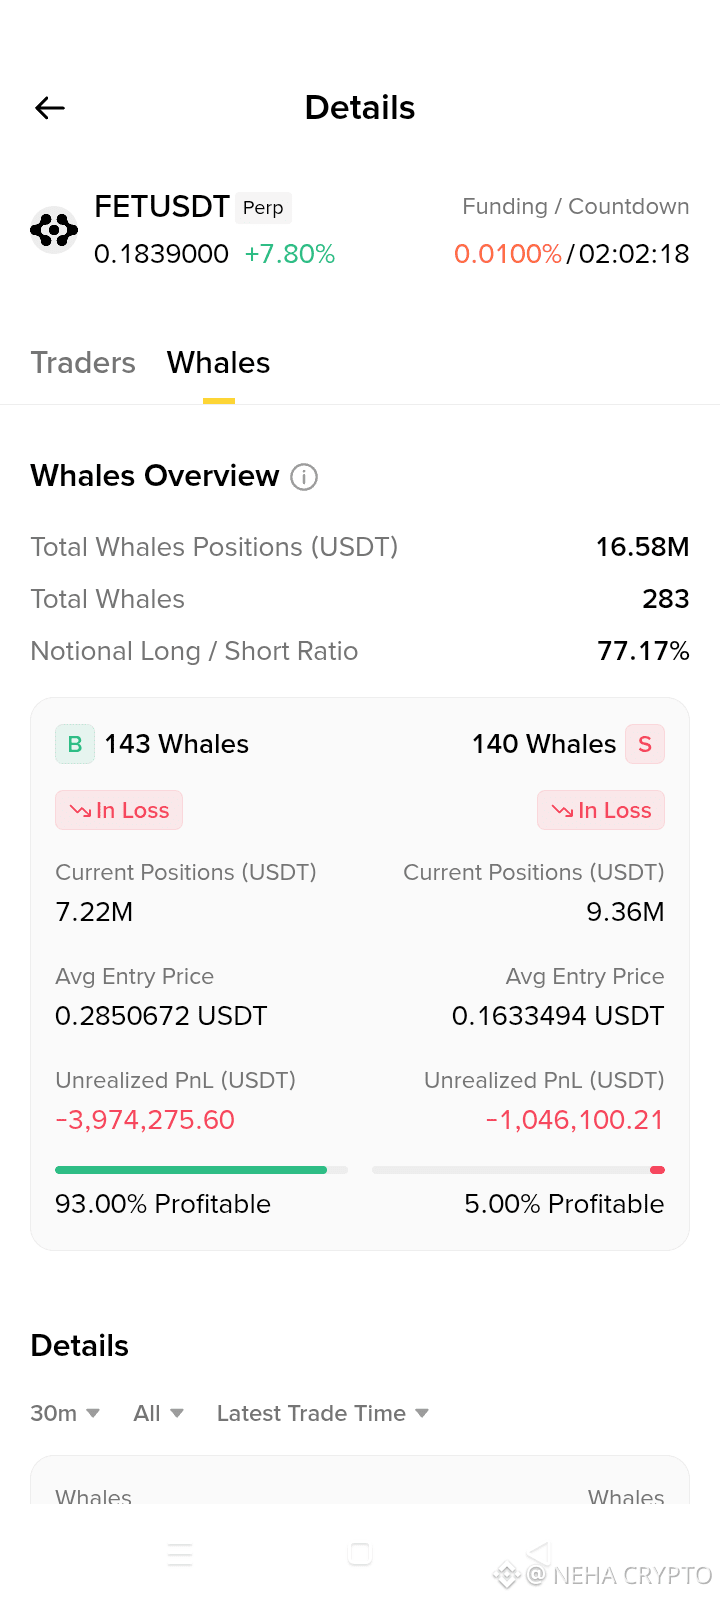Tap the Android recent apps menu icon
The image size is (720, 1600).
180,1555
